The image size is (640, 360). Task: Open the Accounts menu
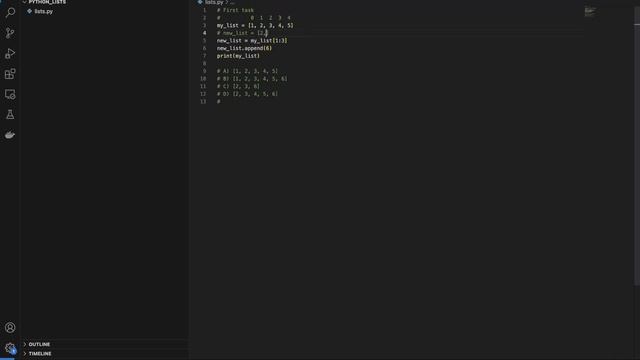coord(10,327)
